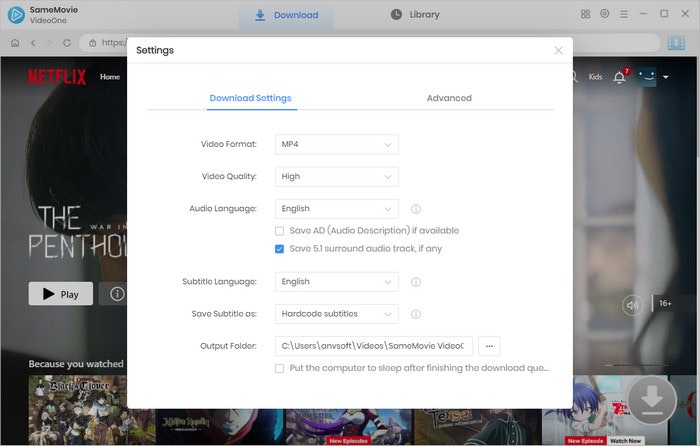
Task: Click the Netflix logo
Action: click(57, 77)
